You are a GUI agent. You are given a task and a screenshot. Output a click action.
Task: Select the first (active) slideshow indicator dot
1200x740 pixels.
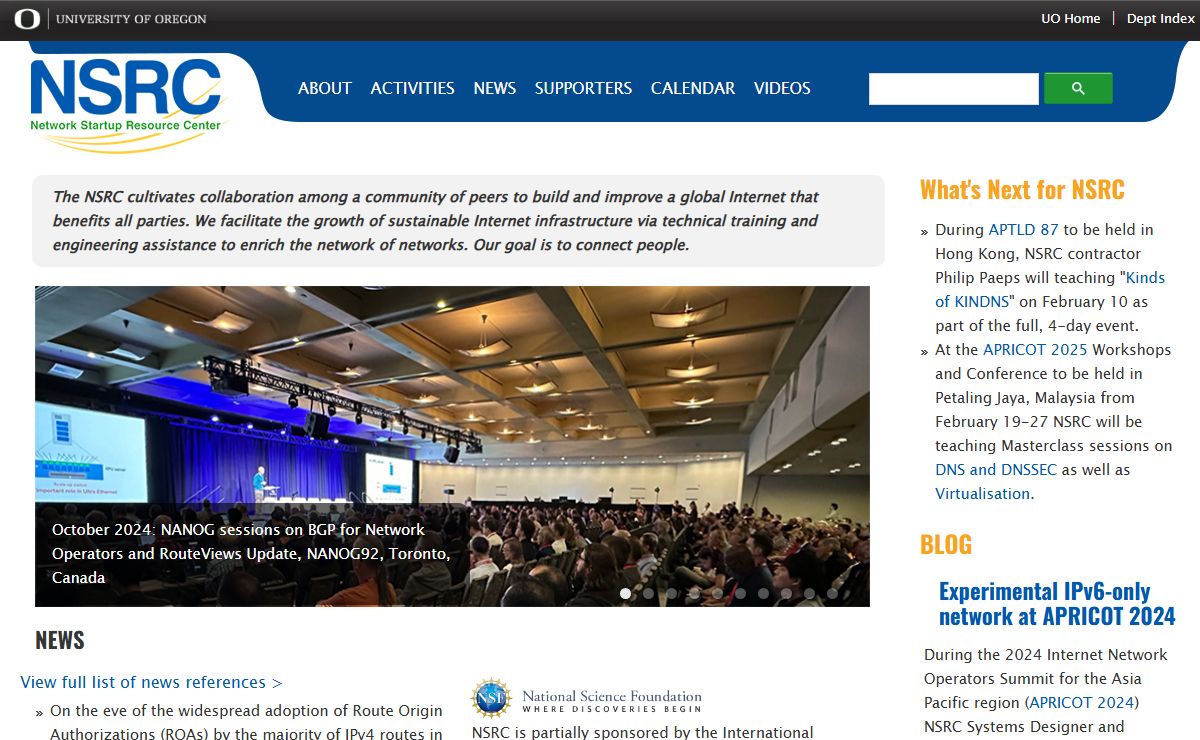click(x=626, y=593)
